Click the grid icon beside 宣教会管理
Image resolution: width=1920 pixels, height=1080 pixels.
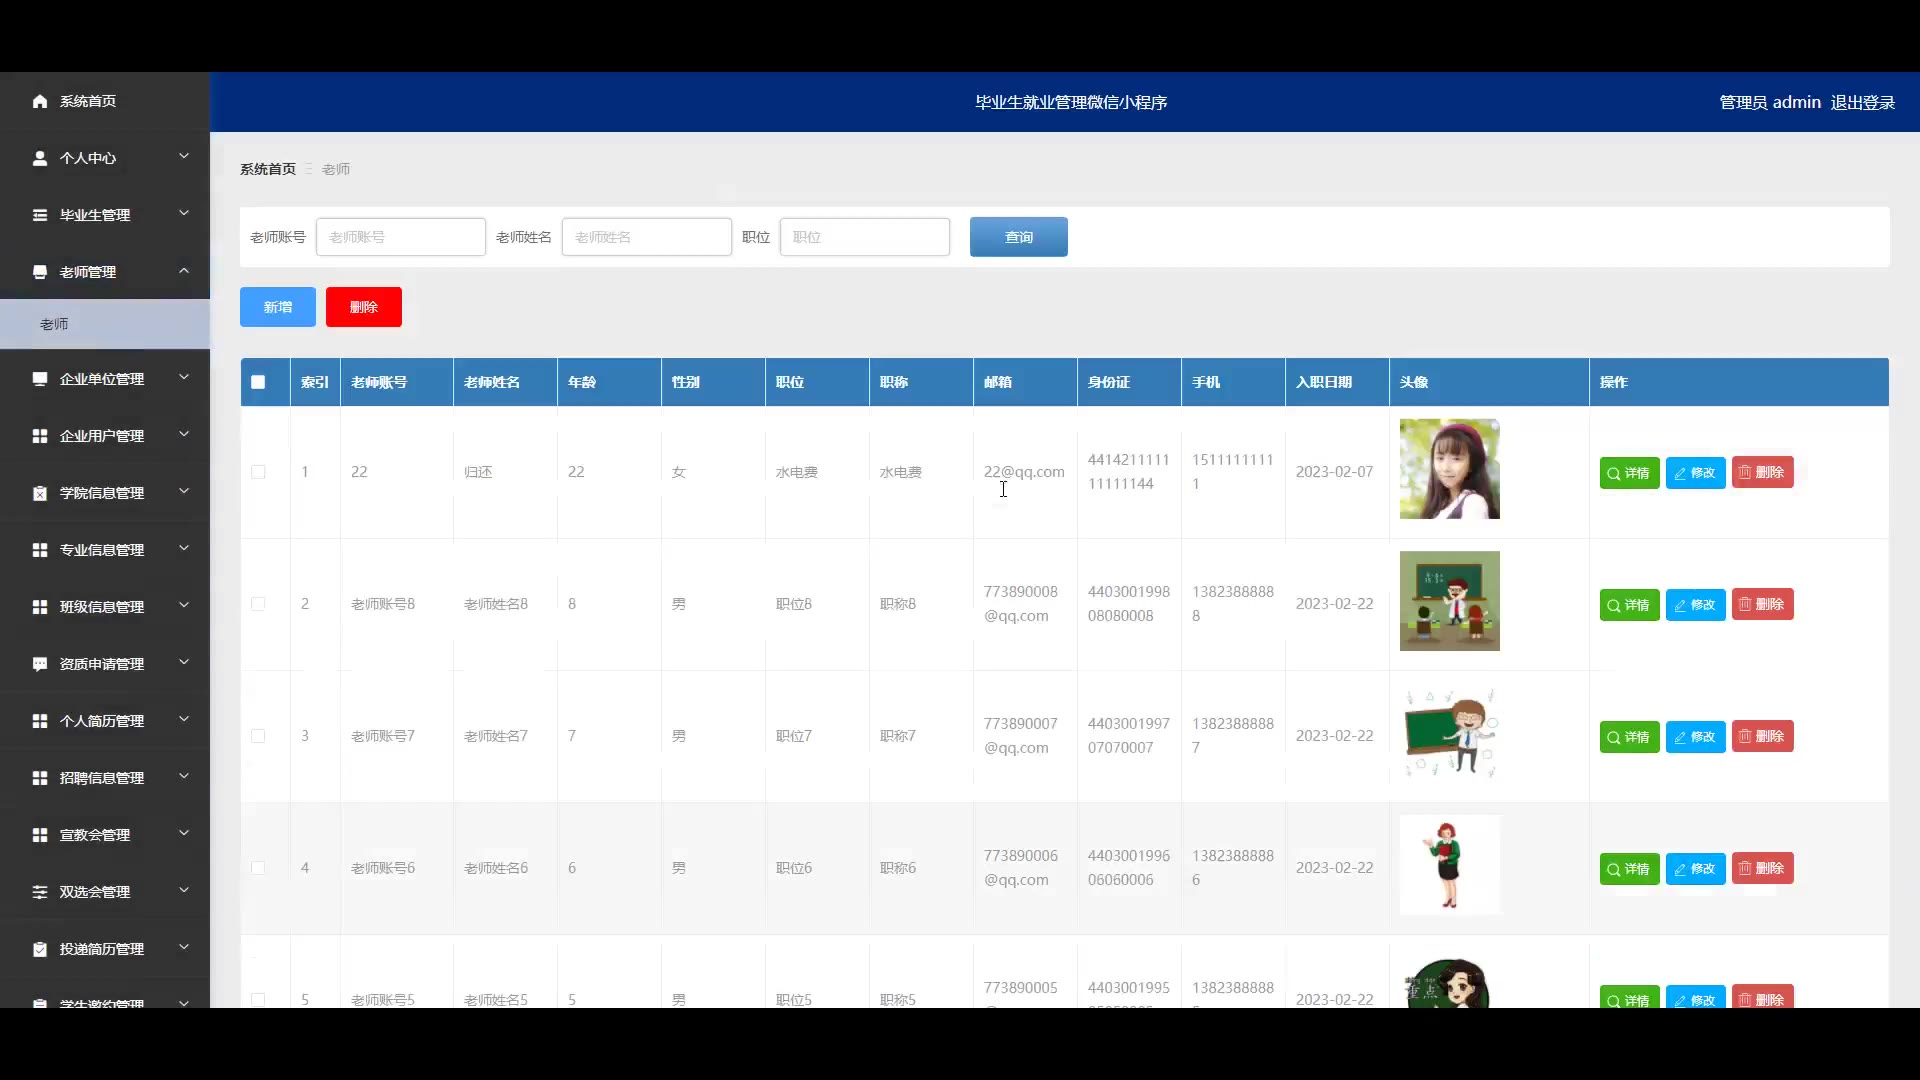pyautogui.click(x=40, y=835)
